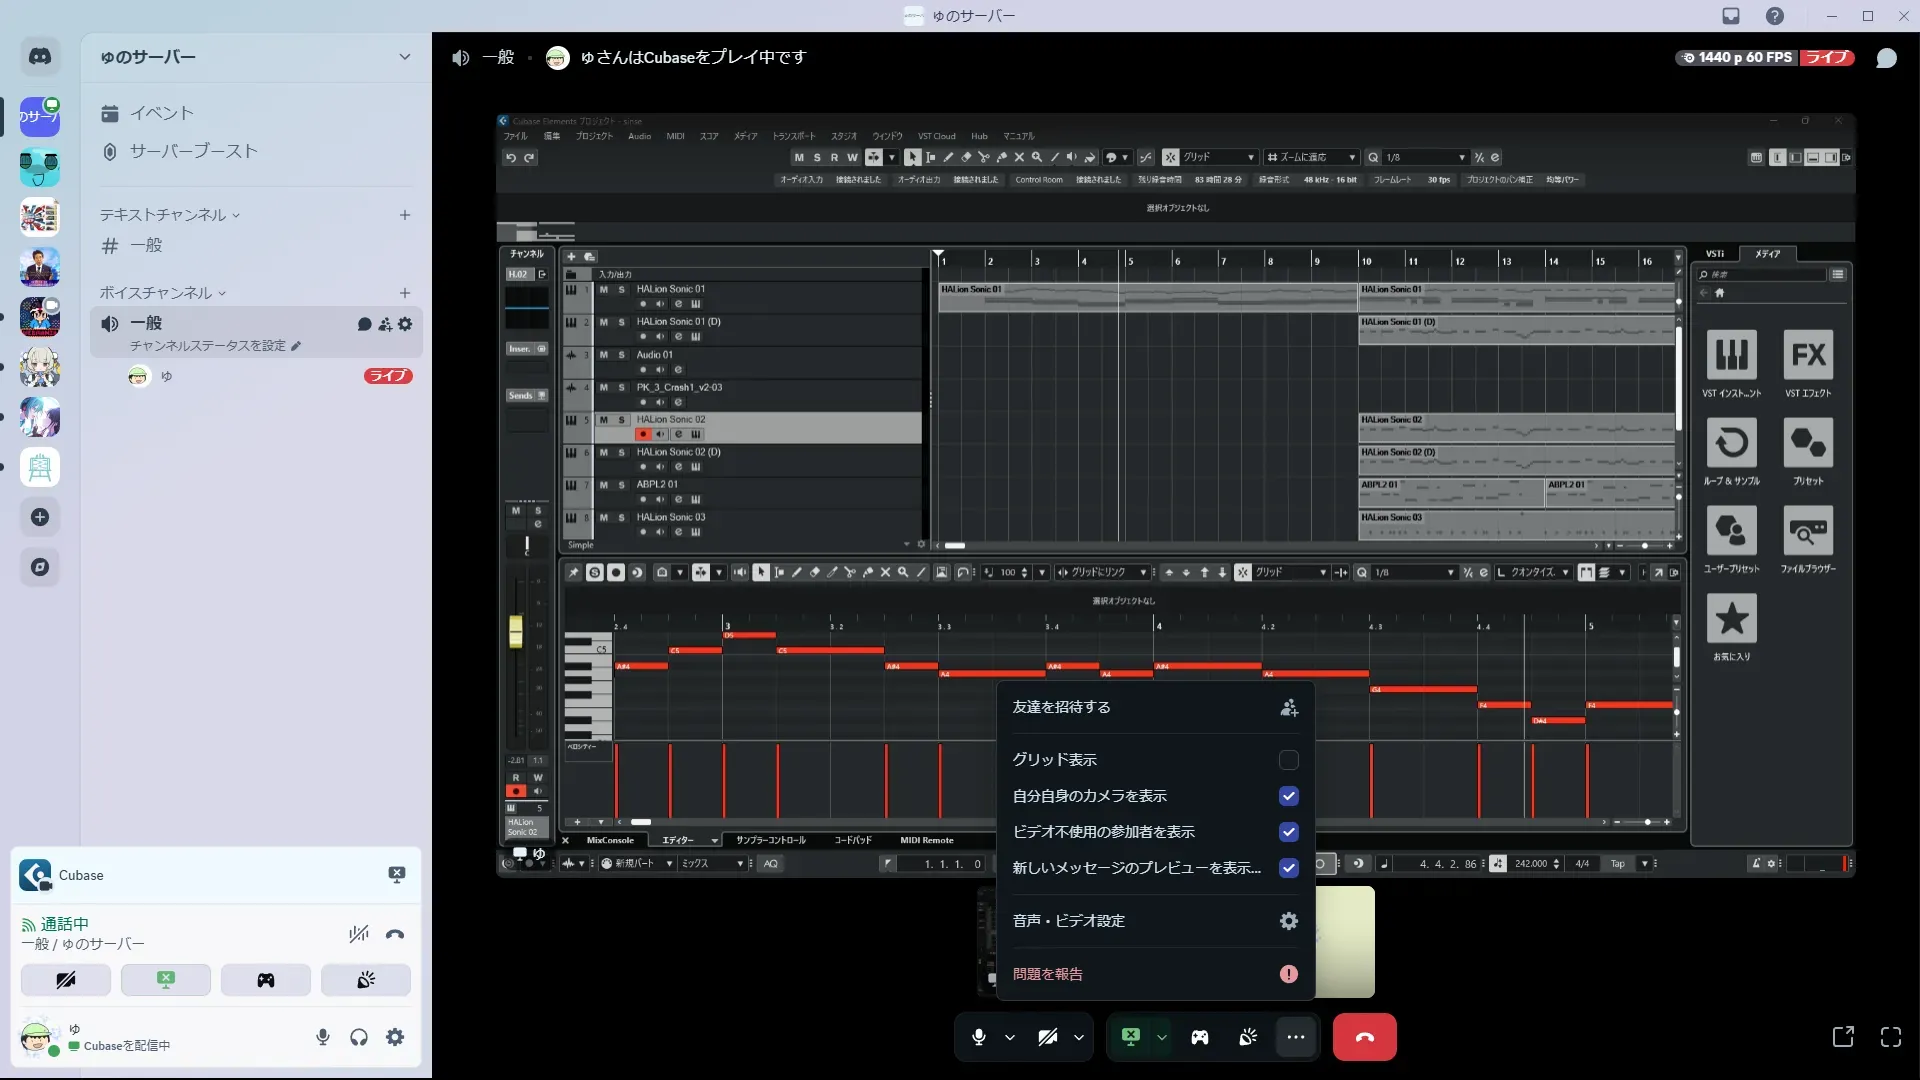Expand the ゆのサーバー server dropdown
1920x1080 pixels.
404,57
